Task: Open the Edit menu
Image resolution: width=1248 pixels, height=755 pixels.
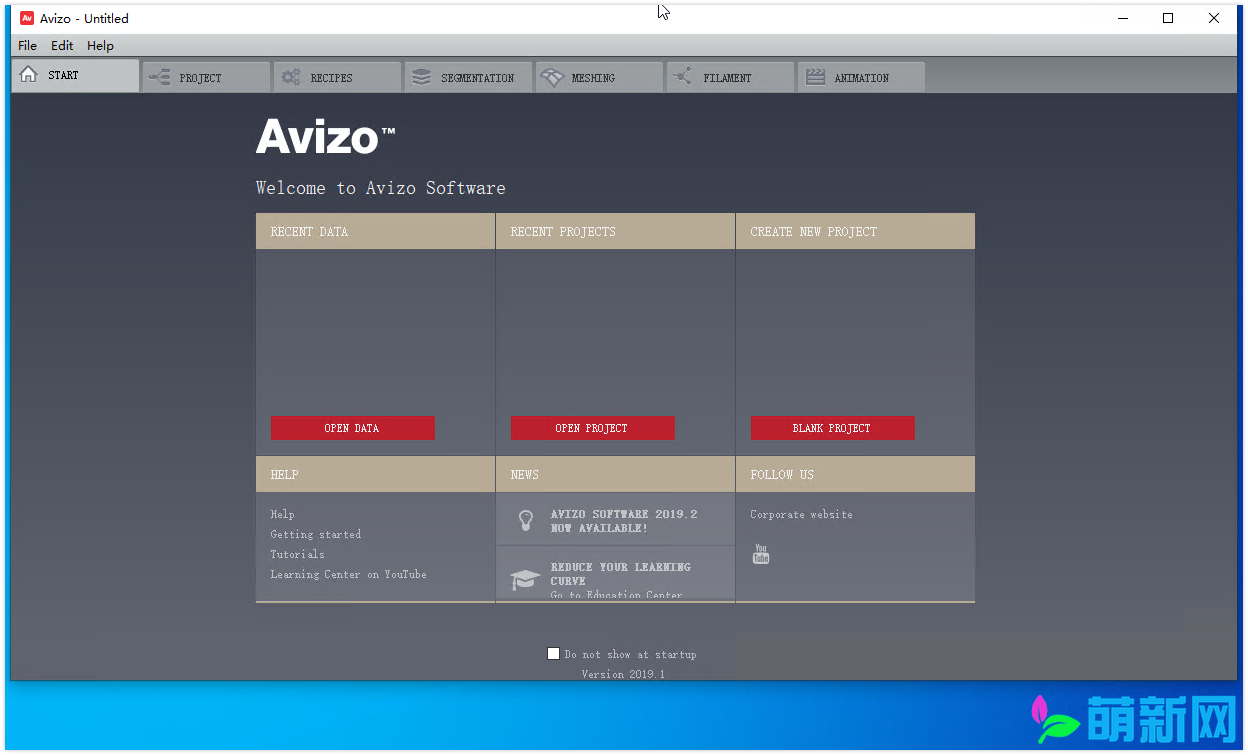Action: pos(62,45)
